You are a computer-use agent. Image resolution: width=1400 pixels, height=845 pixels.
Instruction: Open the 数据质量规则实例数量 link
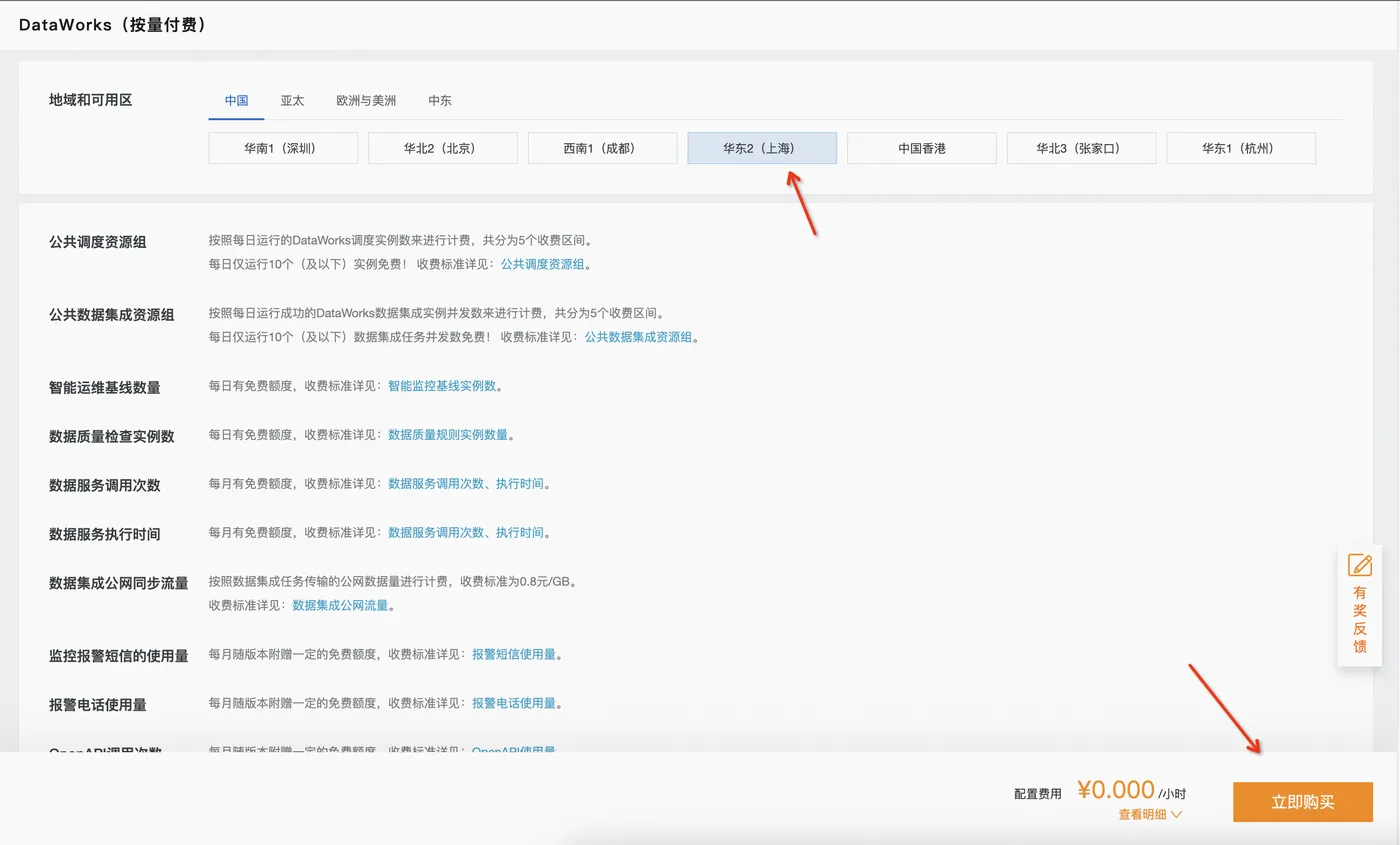[x=448, y=434]
